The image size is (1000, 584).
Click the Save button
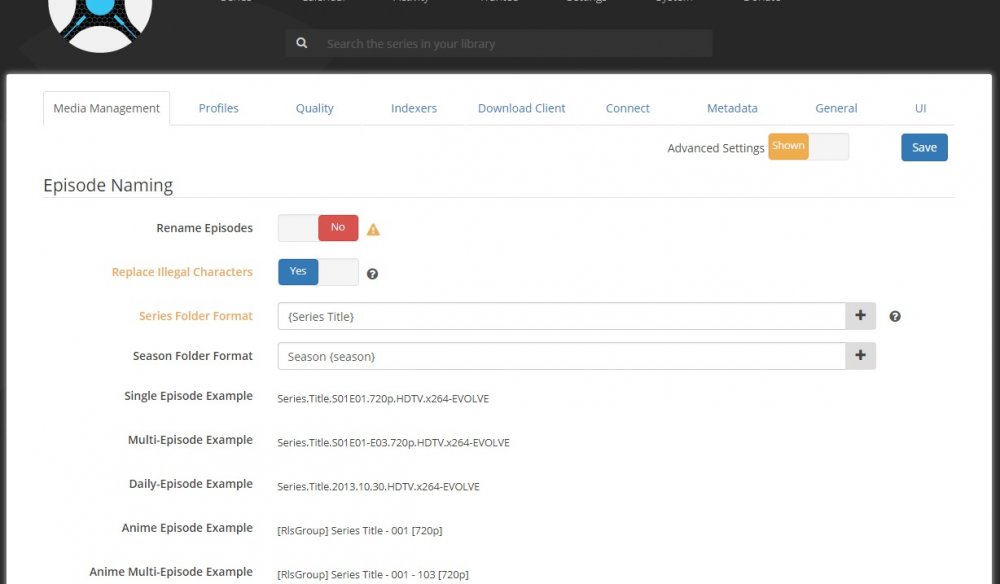click(924, 147)
